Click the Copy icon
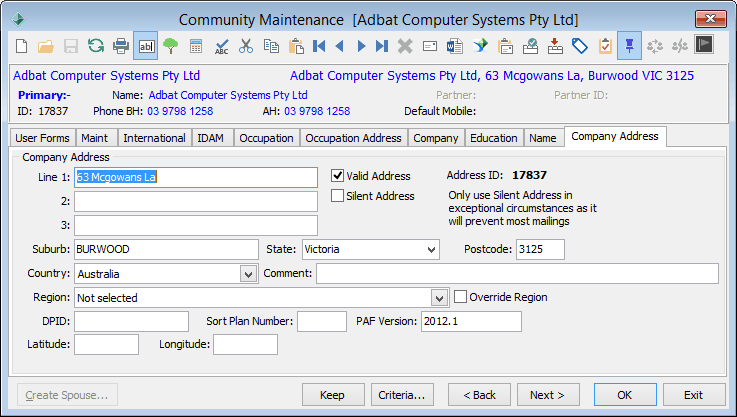This screenshot has height=417, width=737. click(271, 46)
